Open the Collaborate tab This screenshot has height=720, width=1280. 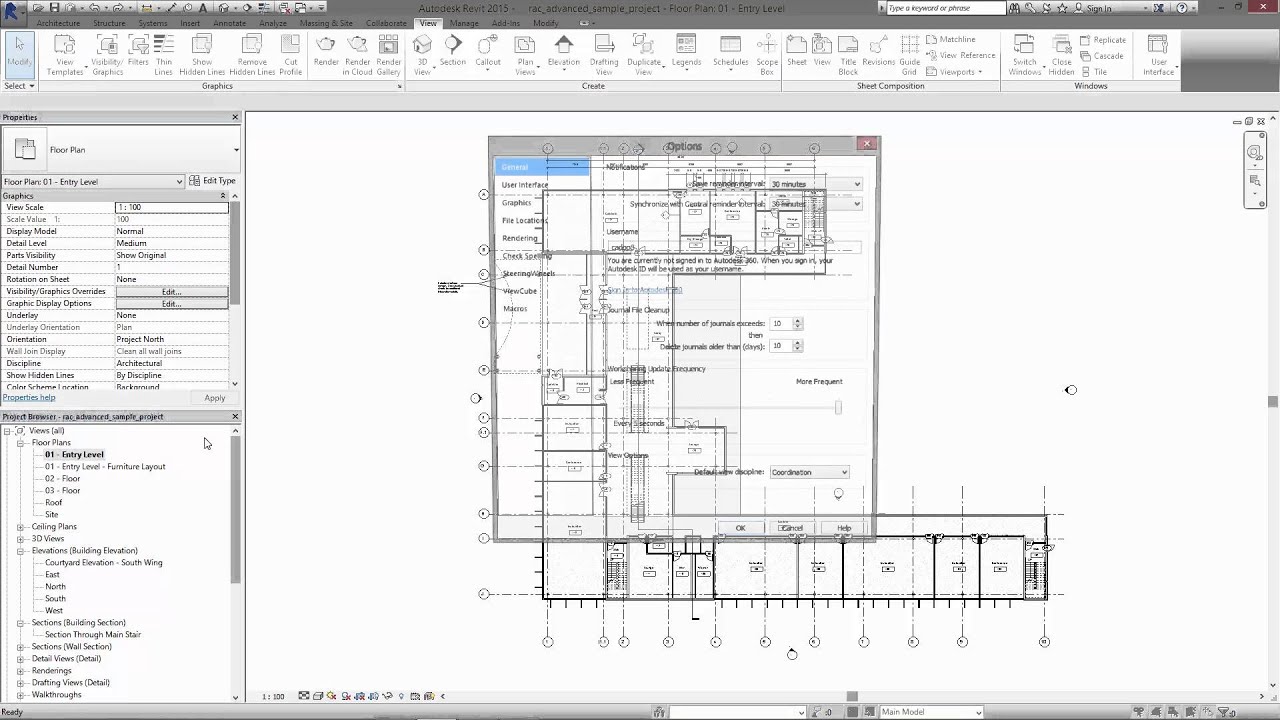(386, 23)
